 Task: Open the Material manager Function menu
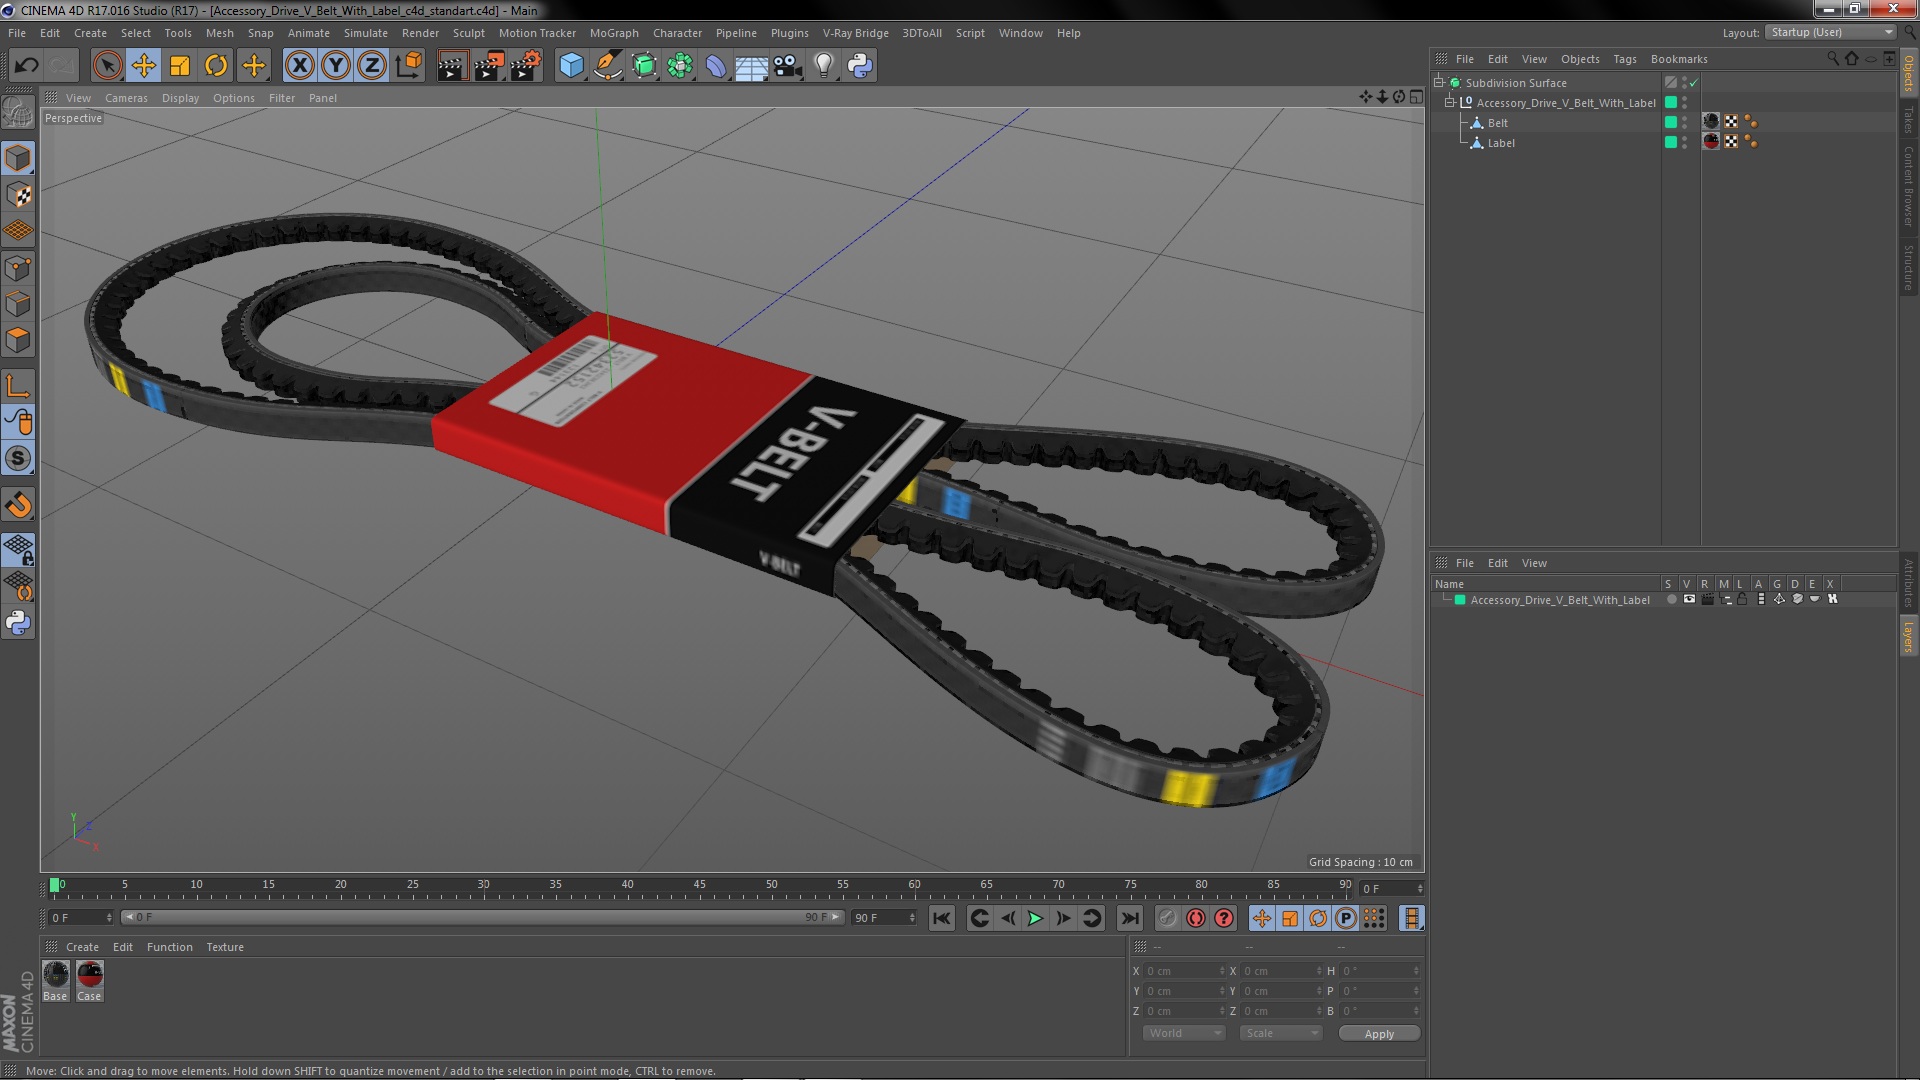[169, 947]
